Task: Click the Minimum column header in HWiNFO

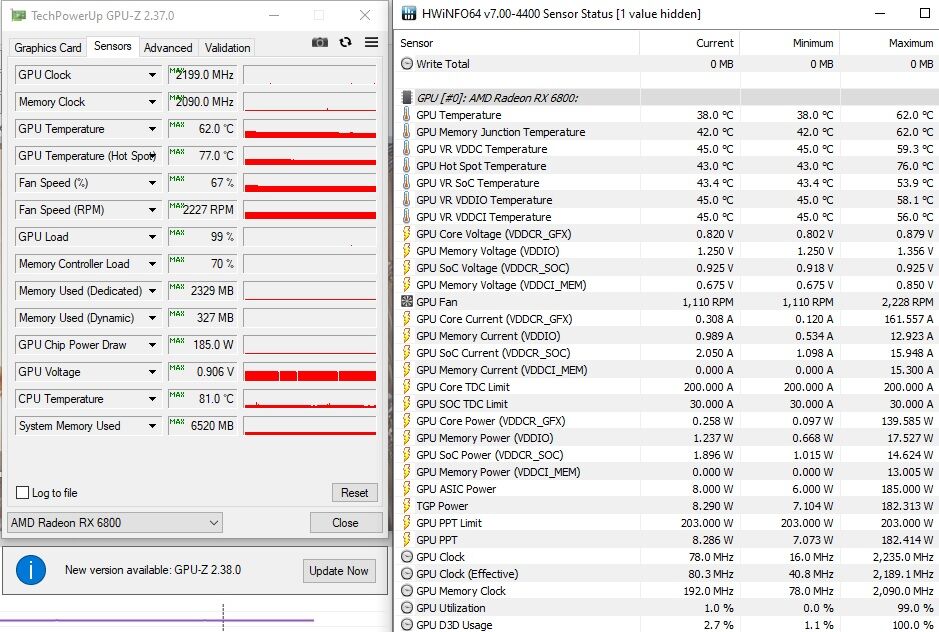Action: [790, 43]
